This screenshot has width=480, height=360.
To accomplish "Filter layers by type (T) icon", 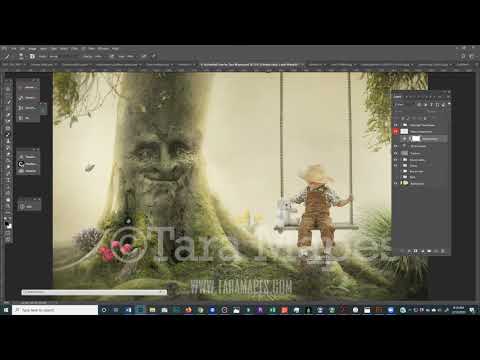I will pos(431,105).
